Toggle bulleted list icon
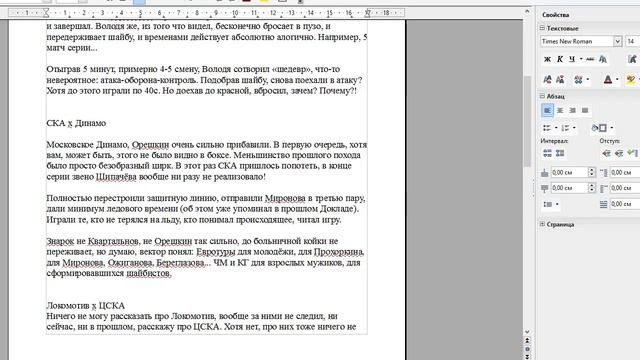640x360 pixels. pyautogui.click(x=547, y=128)
